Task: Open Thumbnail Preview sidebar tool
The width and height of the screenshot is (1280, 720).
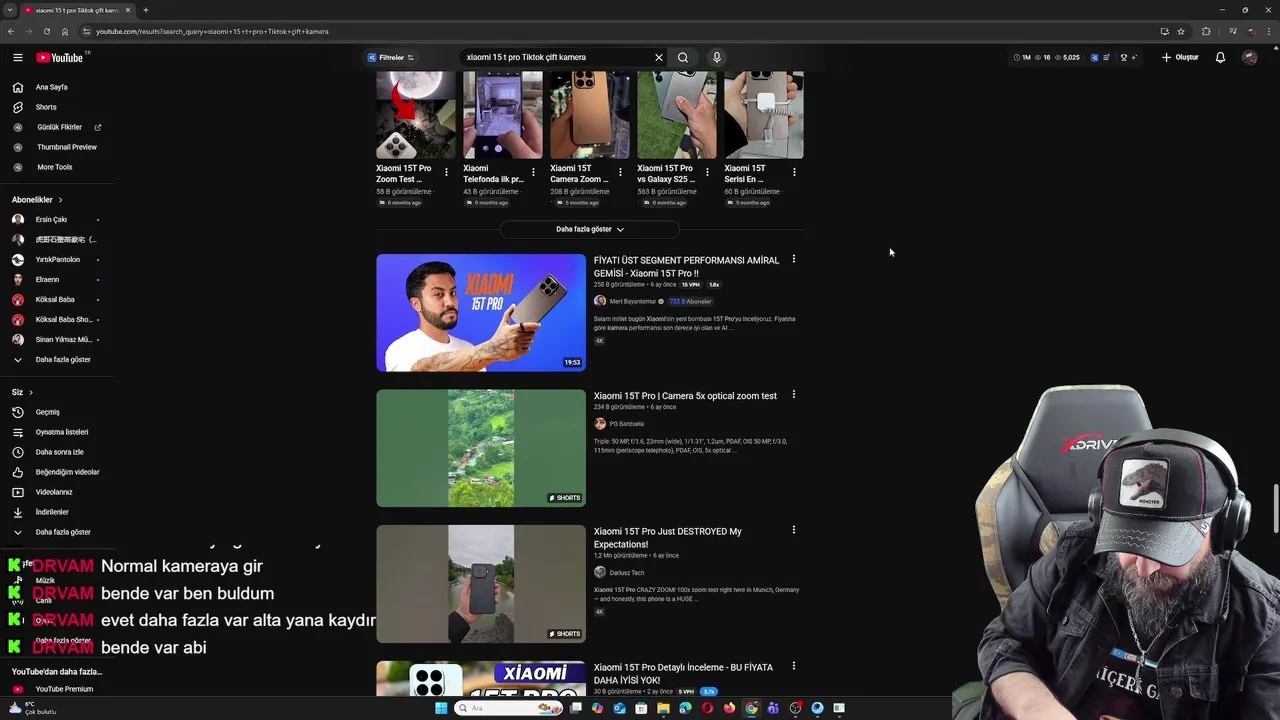Action: click(66, 147)
